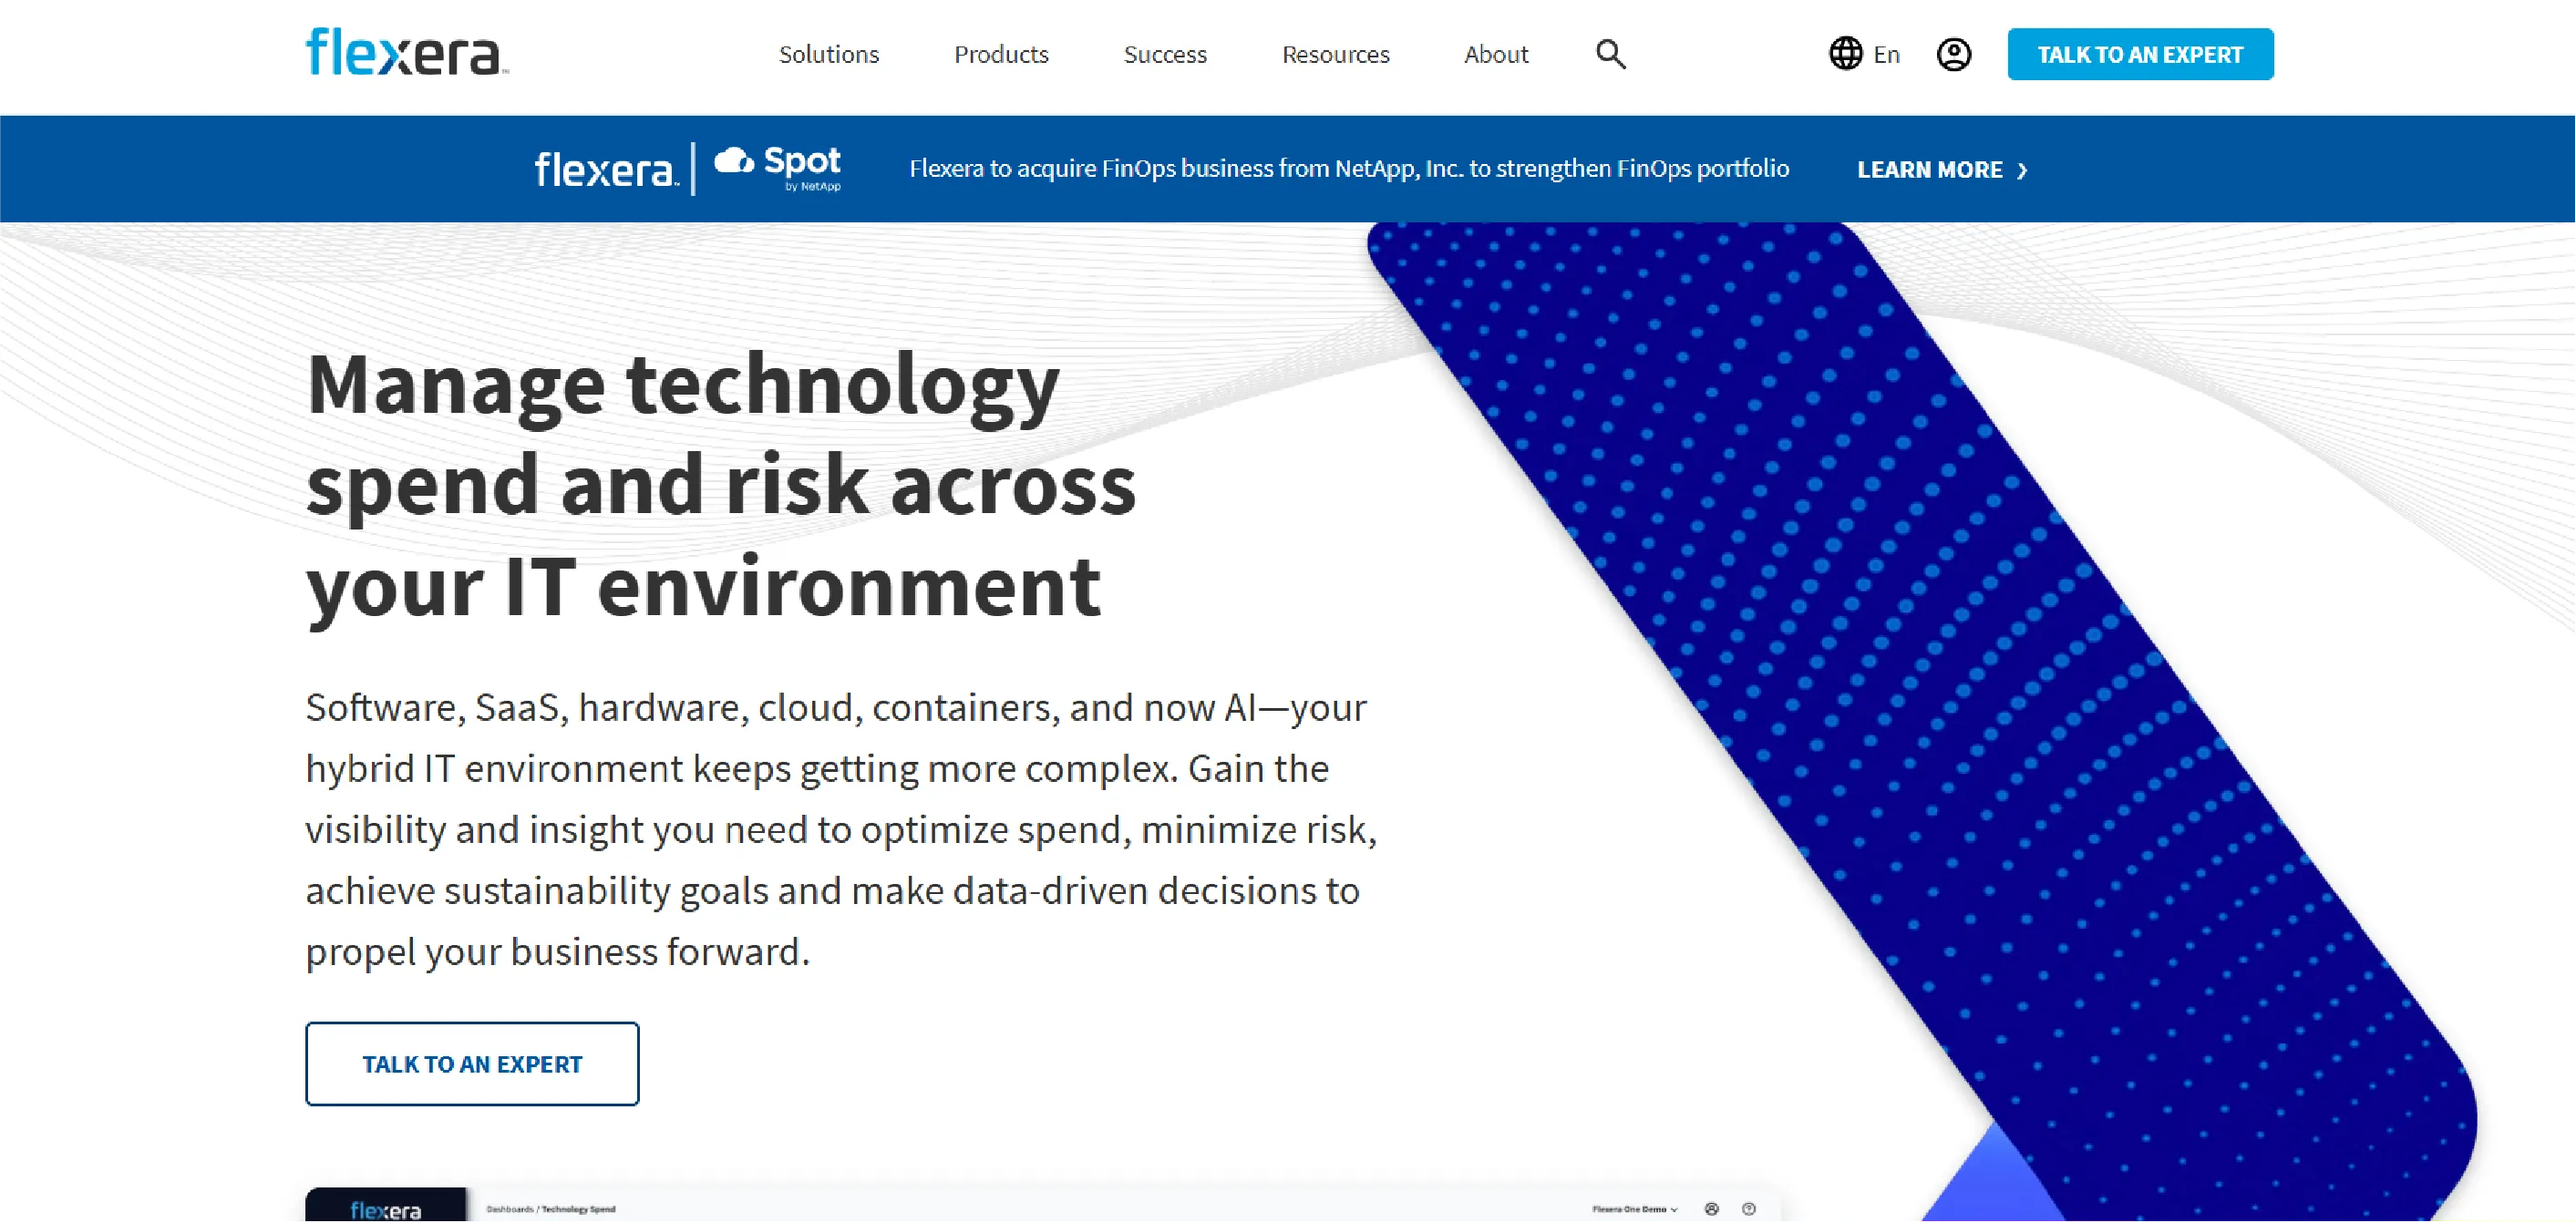Click the Flexera logo in header

pos(407,52)
